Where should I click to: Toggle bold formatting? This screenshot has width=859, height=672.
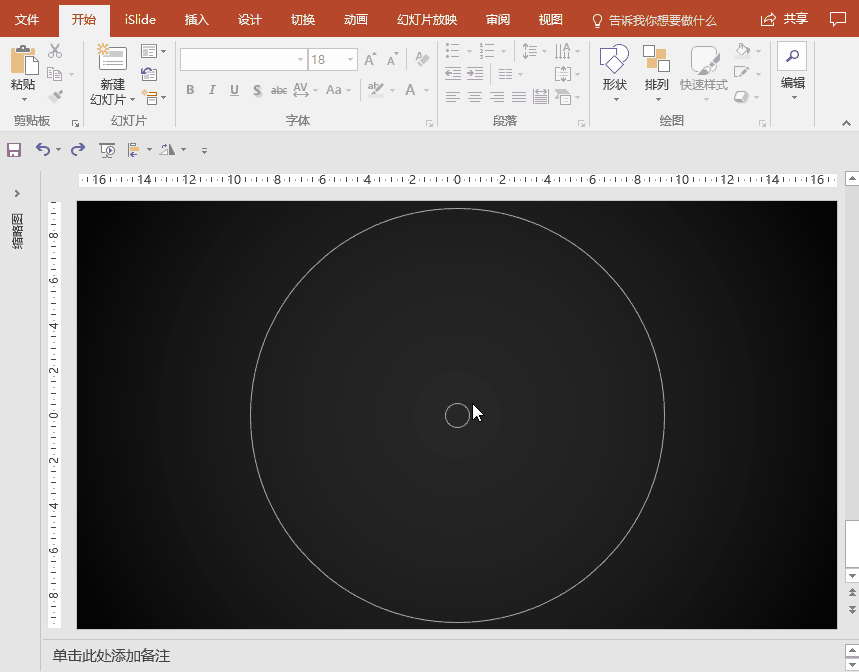coord(189,90)
